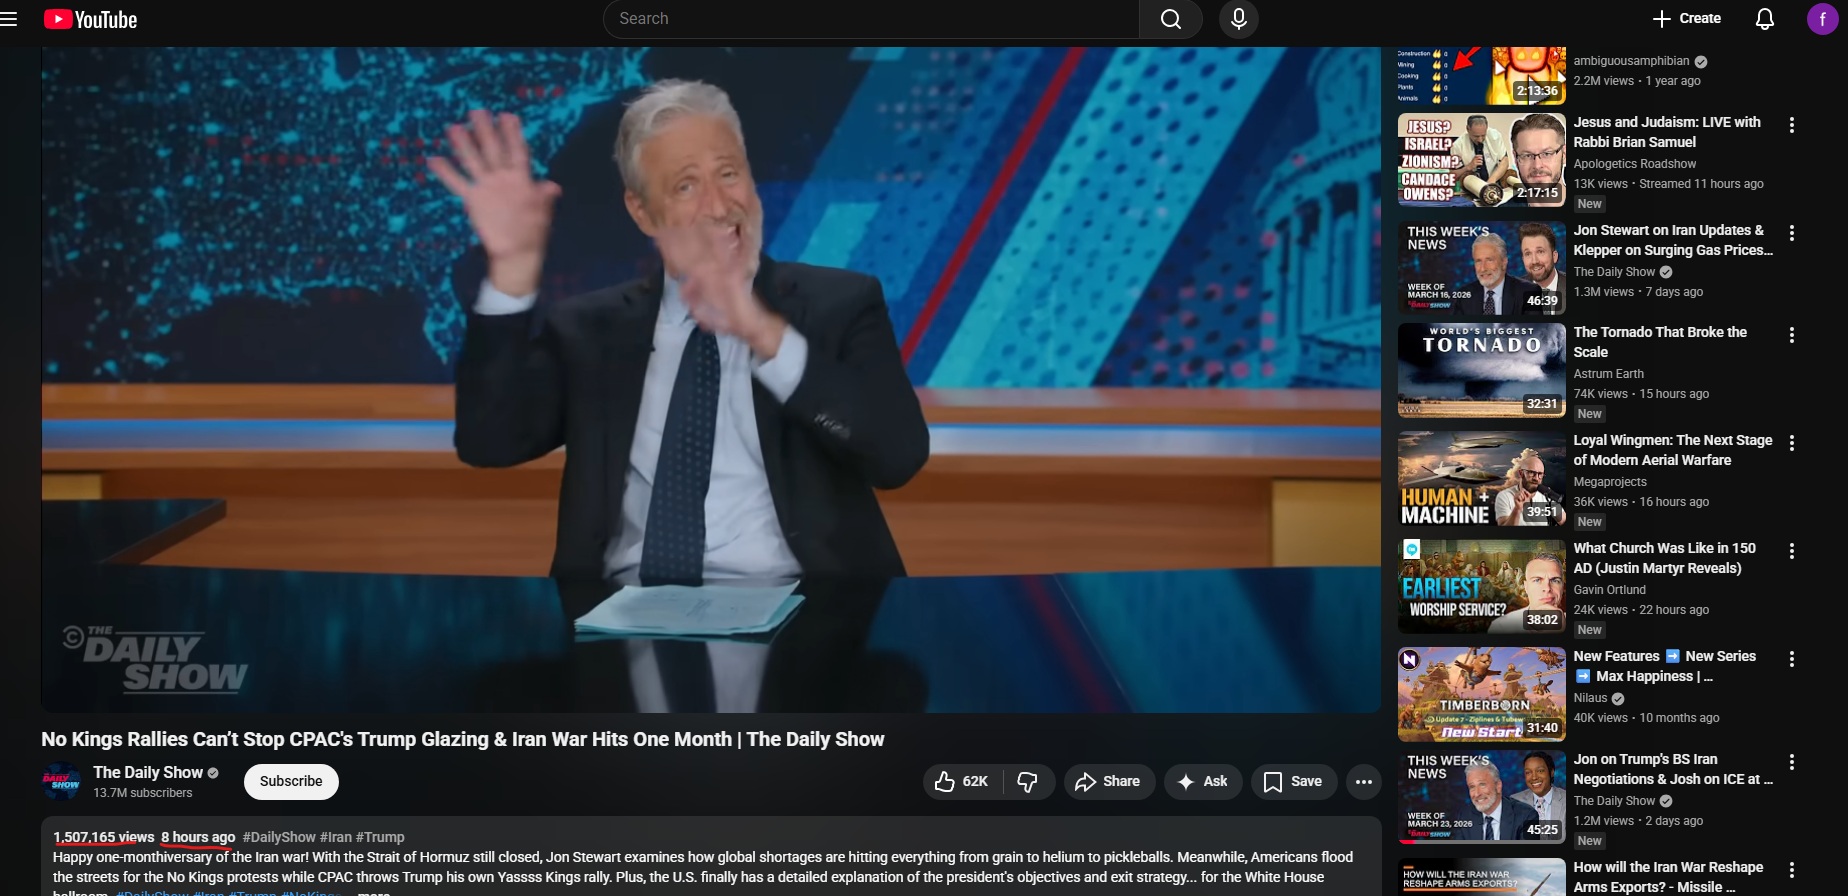The width and height of the screenshot is (1848, 896).
Task: Click the Ask button
Action: [1203, 782]
